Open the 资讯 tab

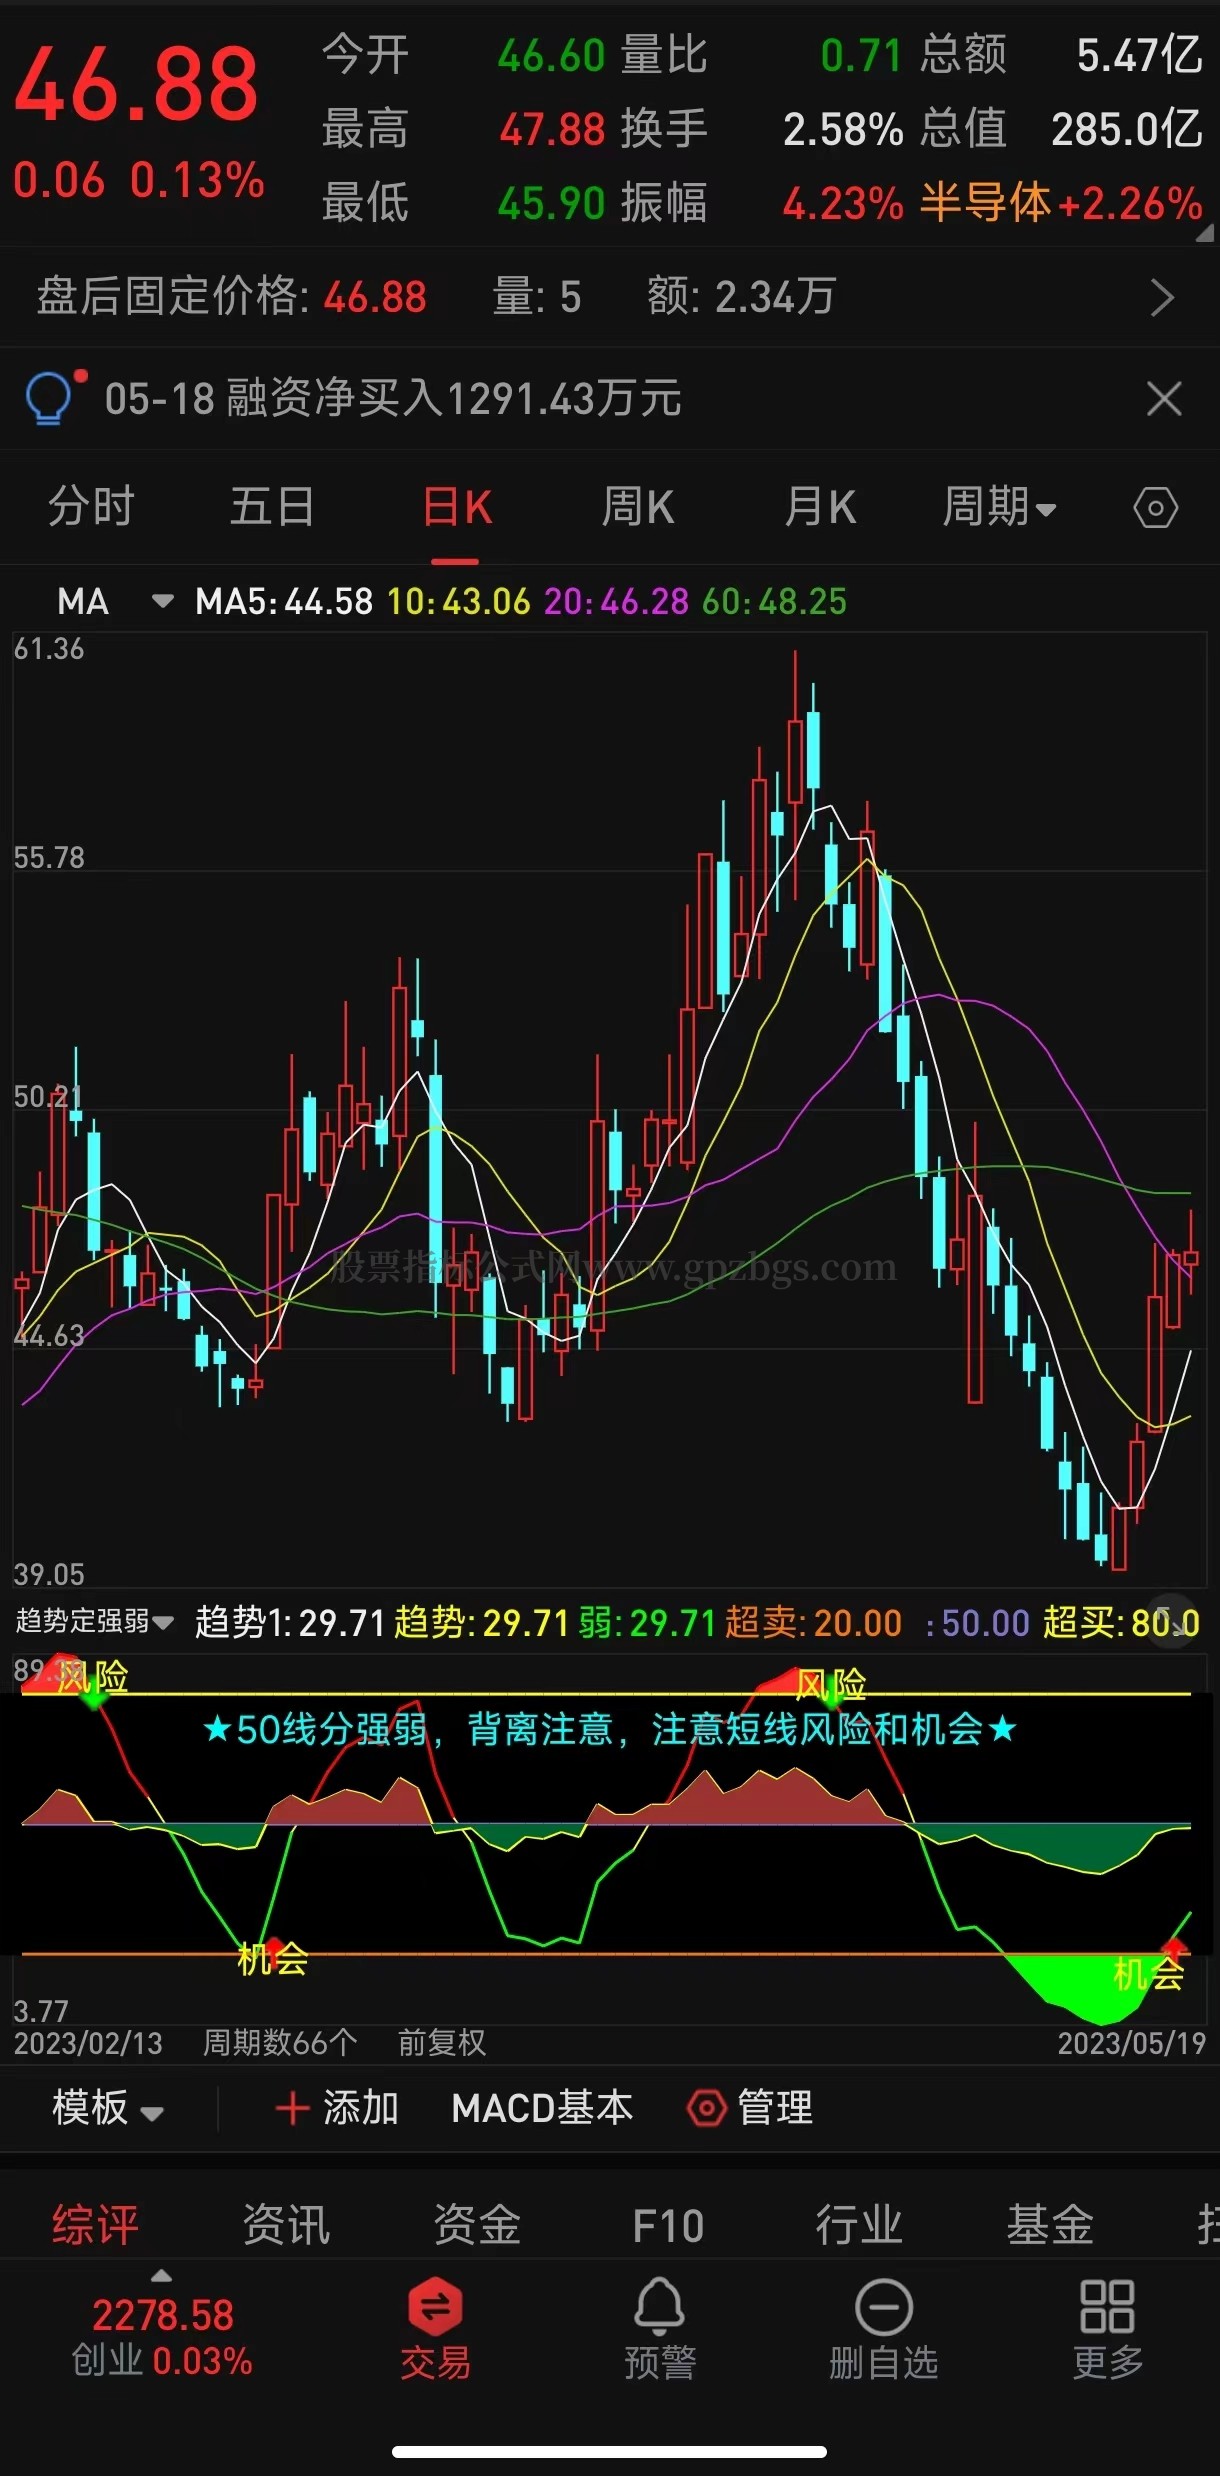click(286, 2225)
